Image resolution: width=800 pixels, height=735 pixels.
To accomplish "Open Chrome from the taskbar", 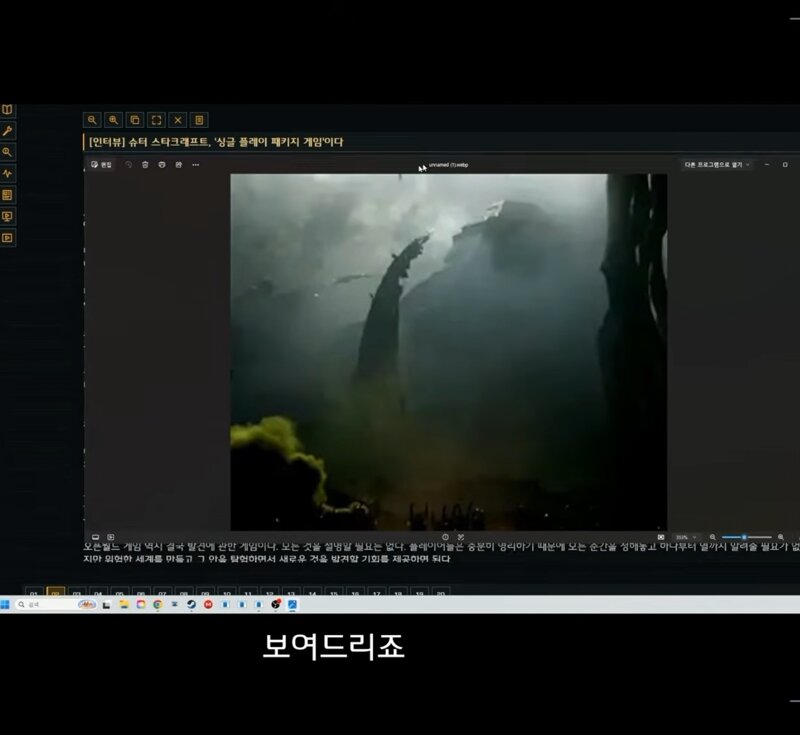I will (x=158, y=604).
